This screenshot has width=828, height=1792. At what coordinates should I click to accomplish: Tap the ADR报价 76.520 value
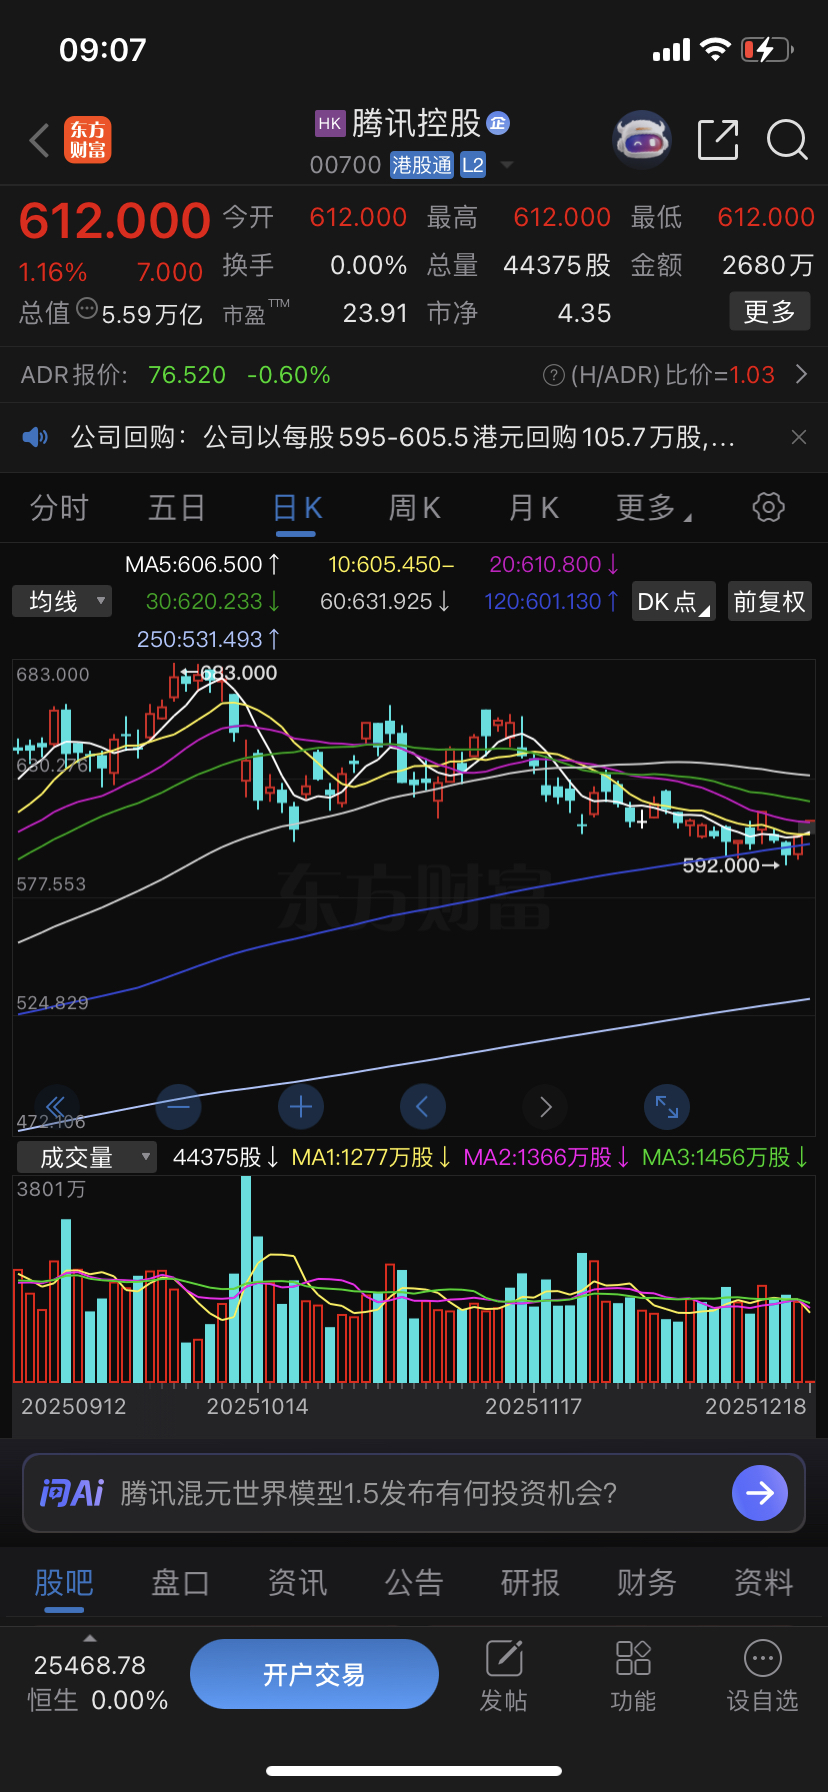pos(187,375)
